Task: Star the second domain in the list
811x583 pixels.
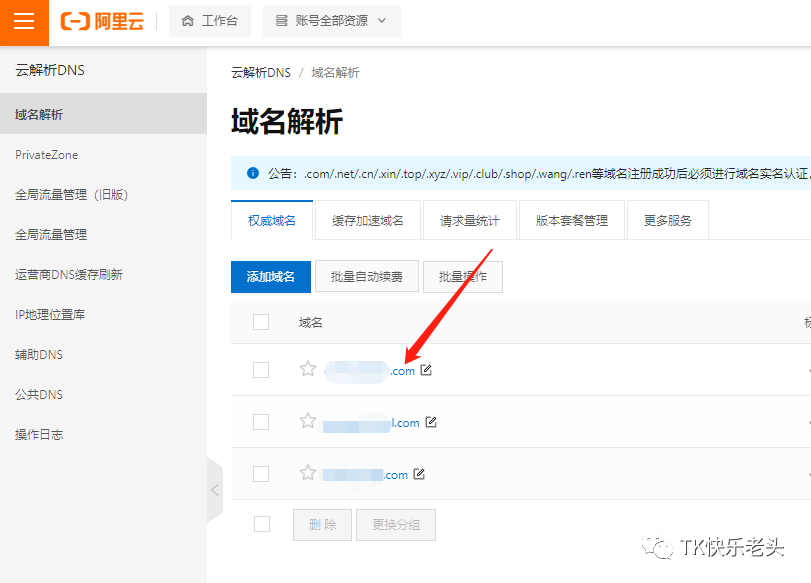Action: click(308, 421)
